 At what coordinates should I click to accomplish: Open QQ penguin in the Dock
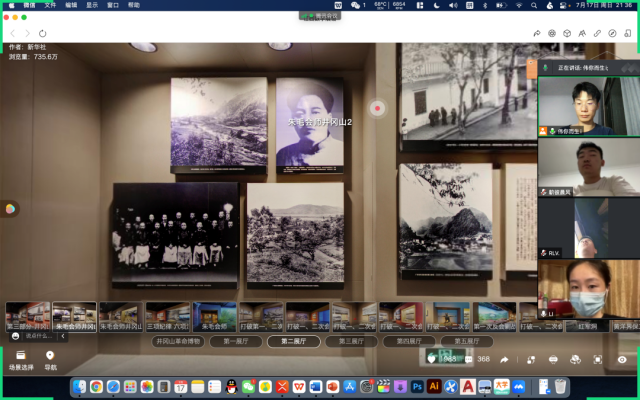pos(231,386)
